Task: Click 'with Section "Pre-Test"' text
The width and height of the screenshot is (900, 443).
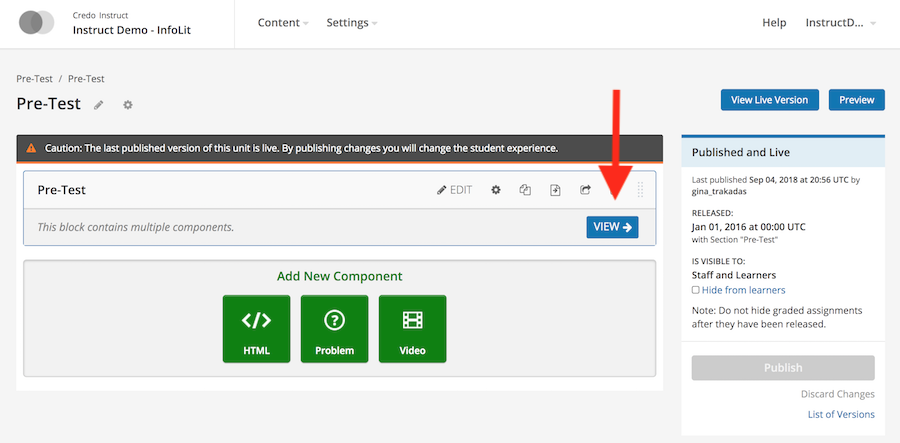Action: coord(735,240)
